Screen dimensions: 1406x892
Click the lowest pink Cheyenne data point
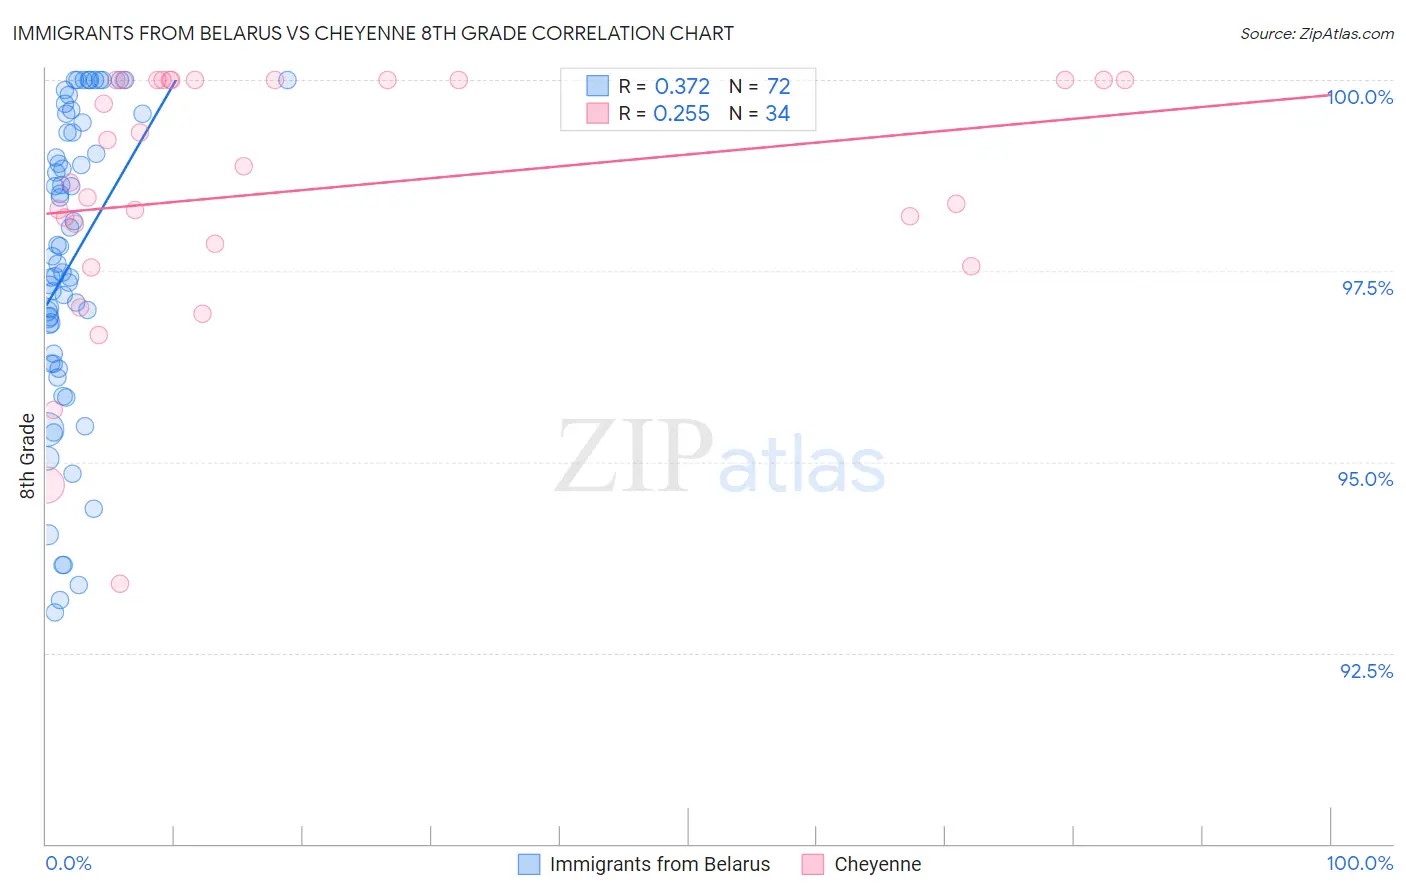(x=120, y=584)
